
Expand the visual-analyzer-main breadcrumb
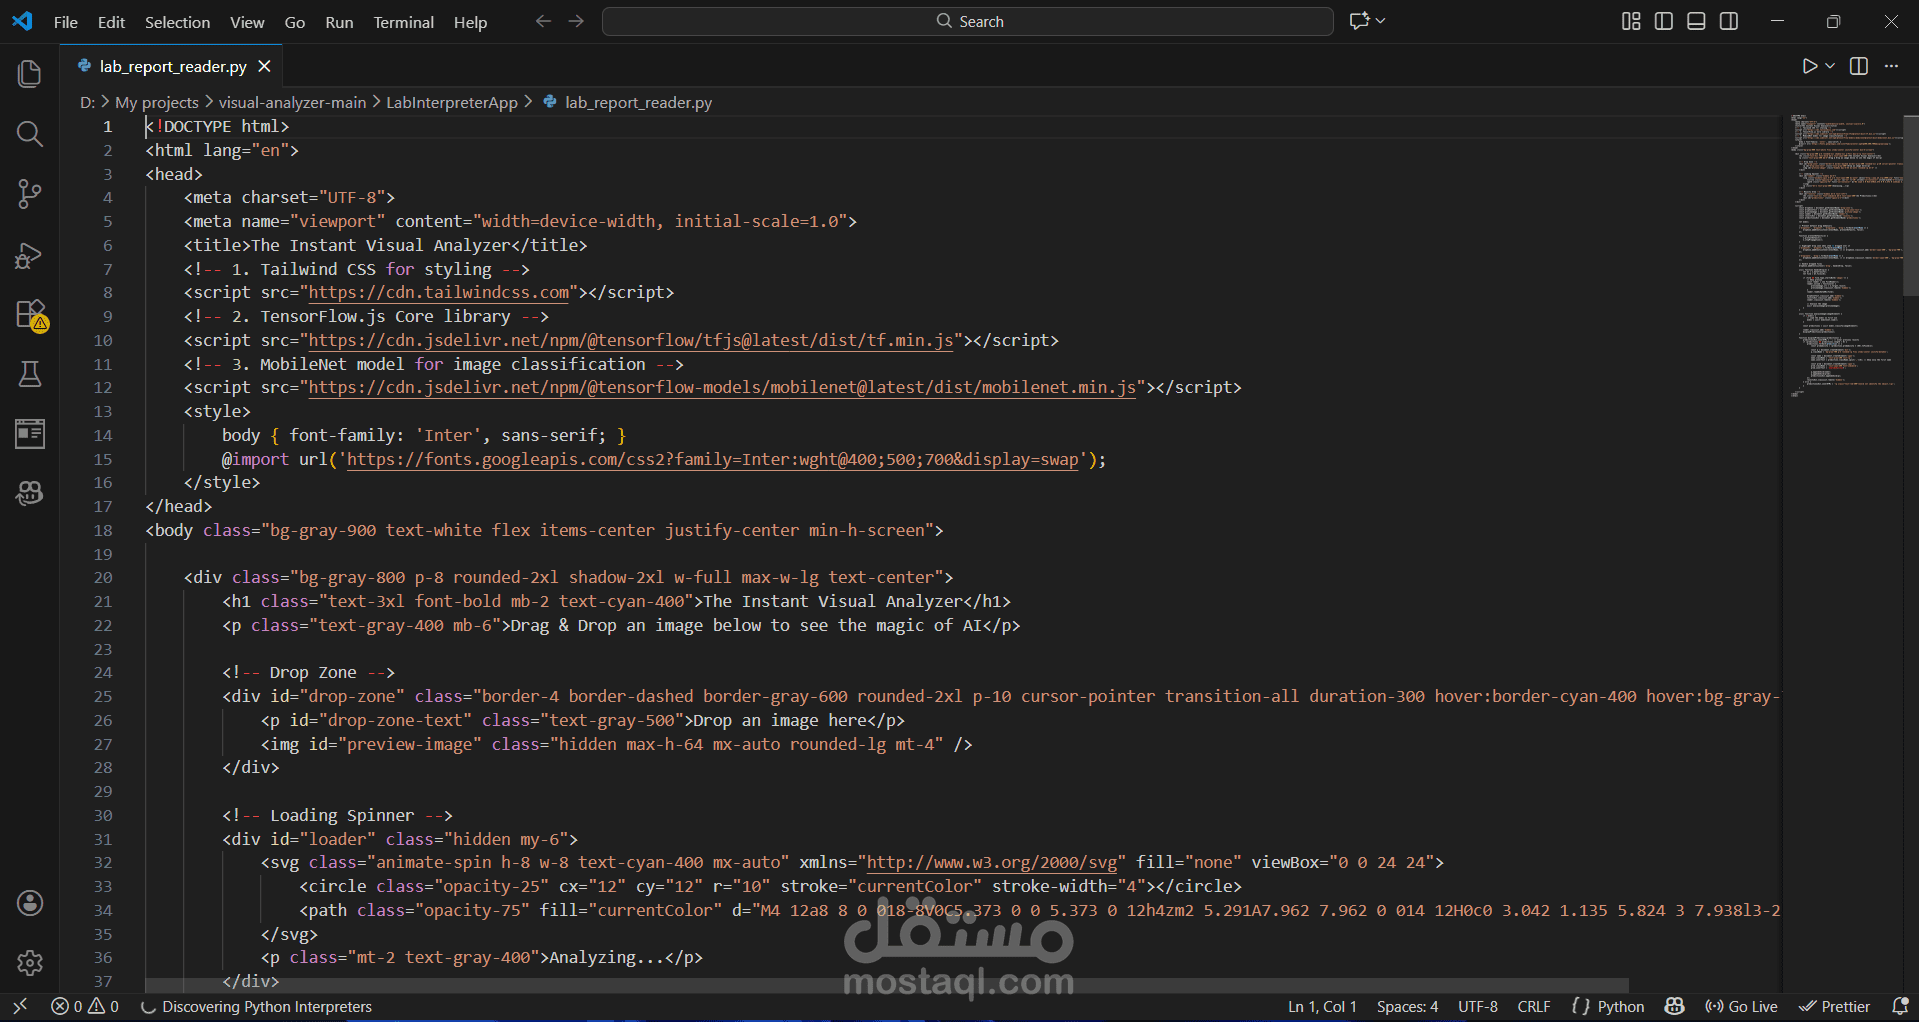point(293,102)
